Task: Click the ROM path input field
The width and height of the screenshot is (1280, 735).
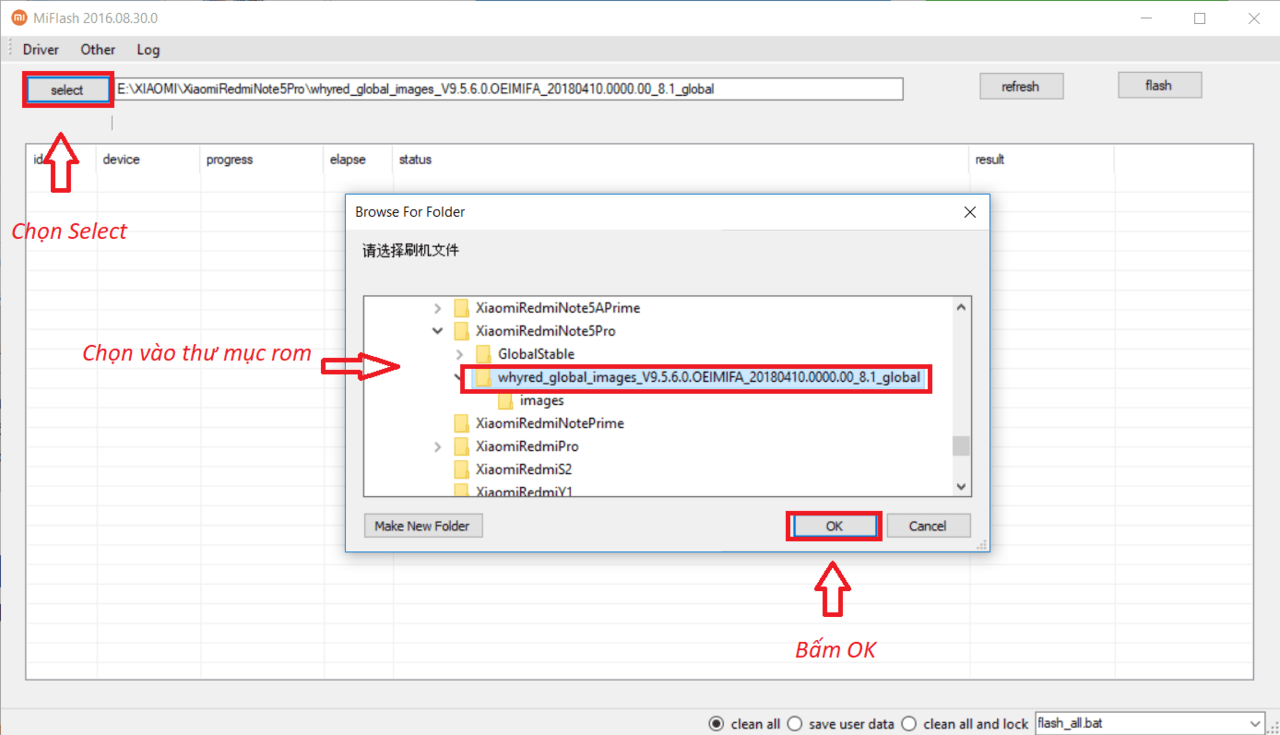Action: pyautogui.click(x=509, y=89)
